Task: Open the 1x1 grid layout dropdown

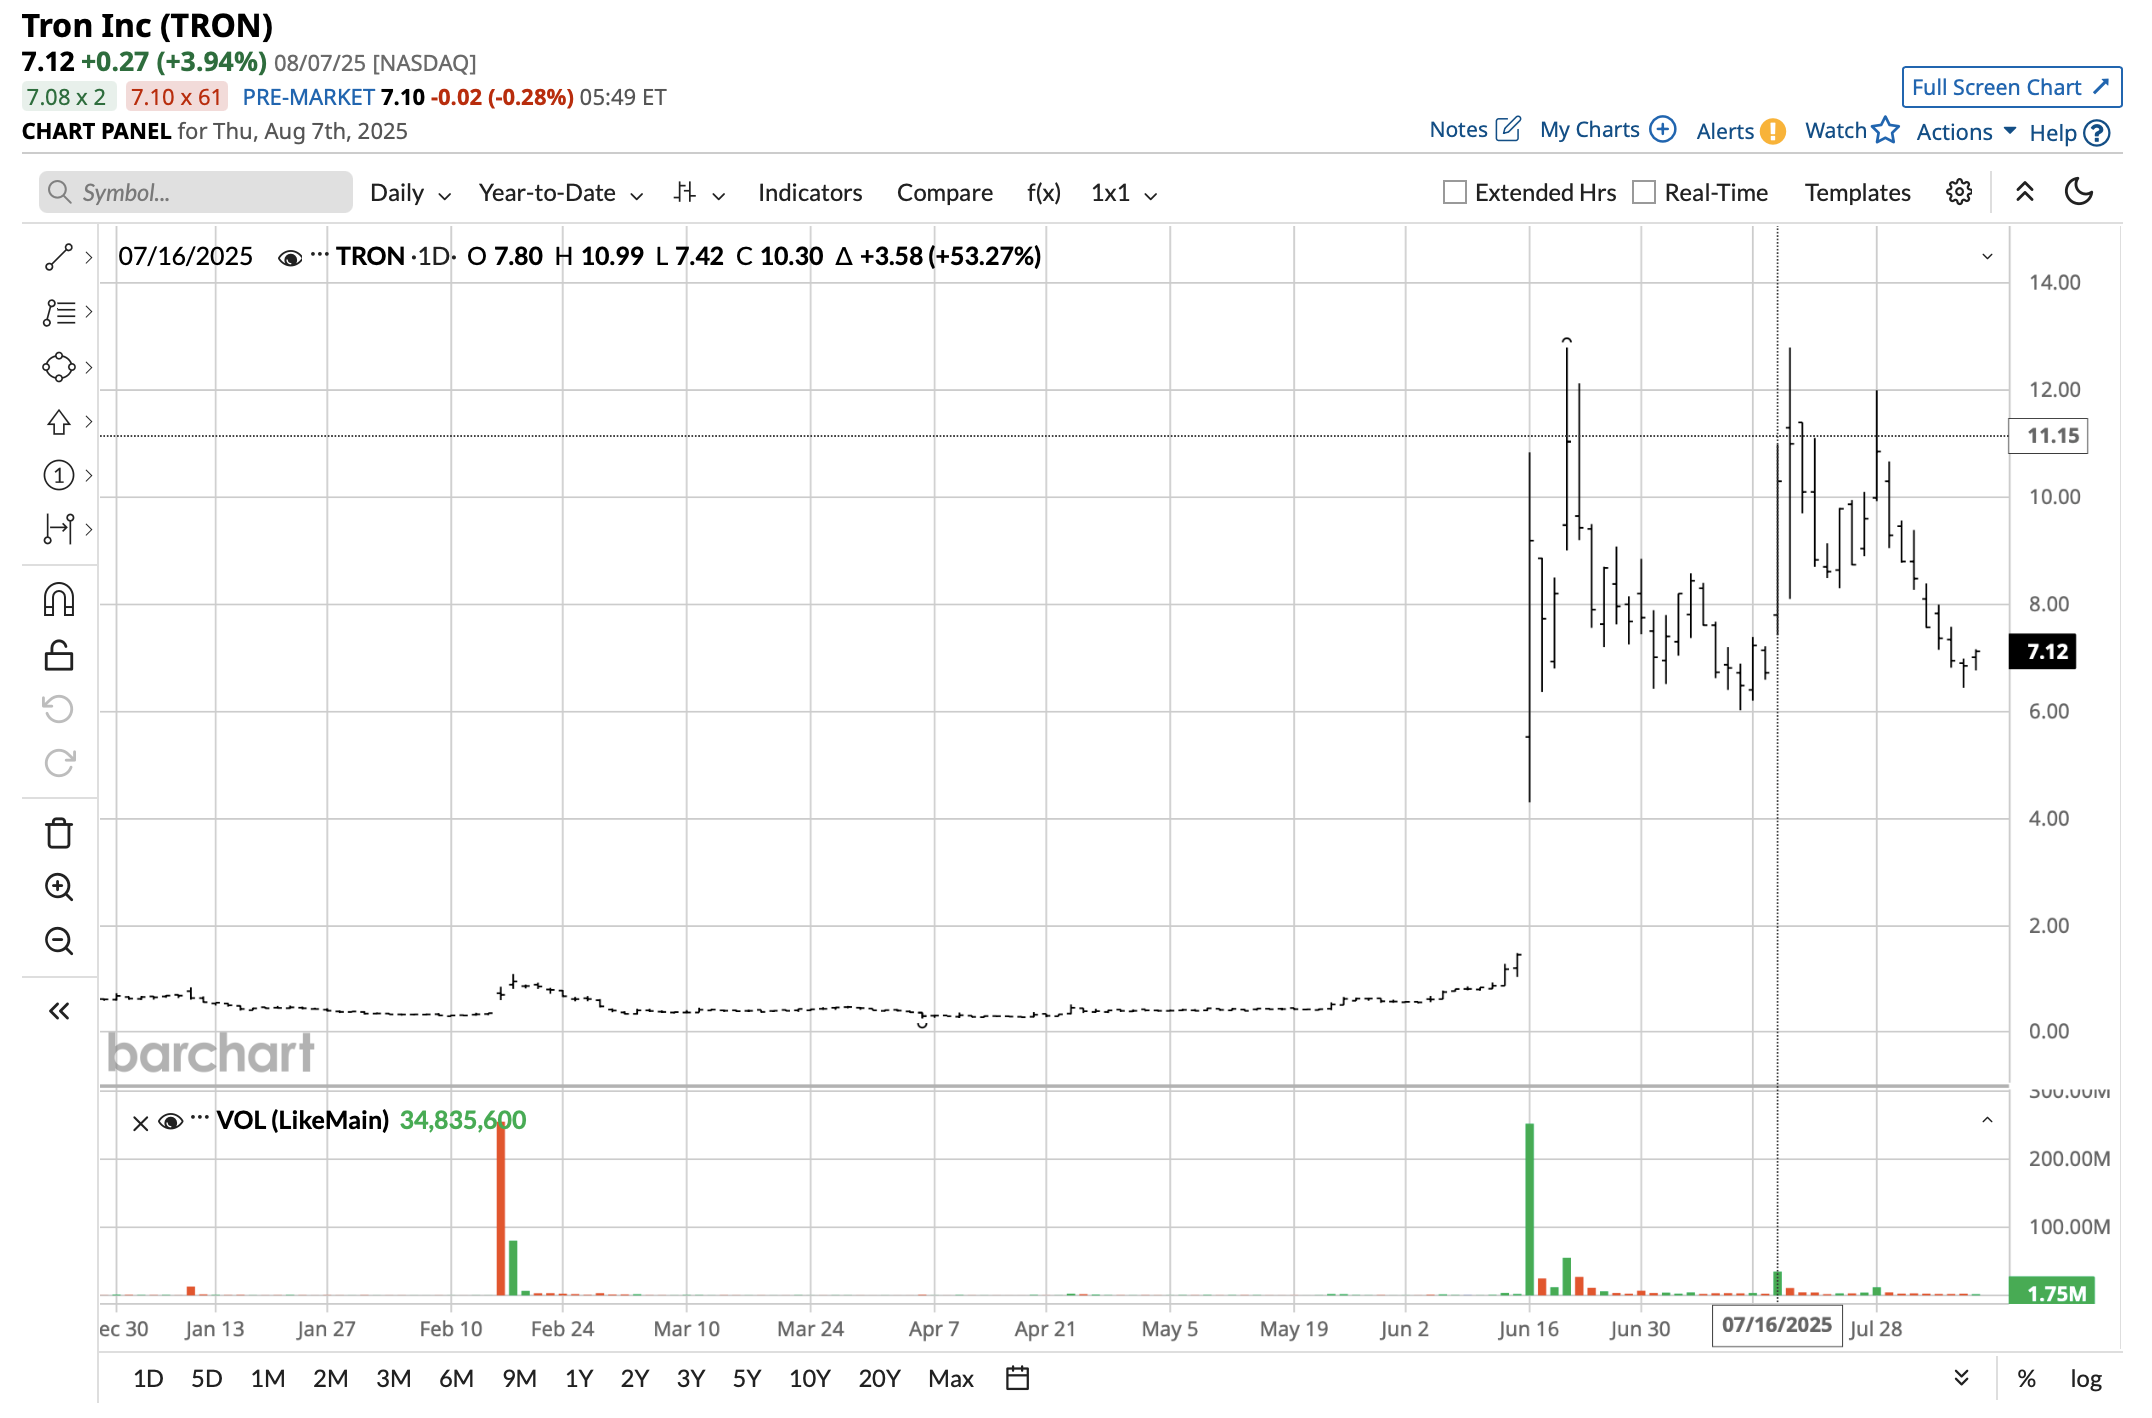Action: point(1124,193)
